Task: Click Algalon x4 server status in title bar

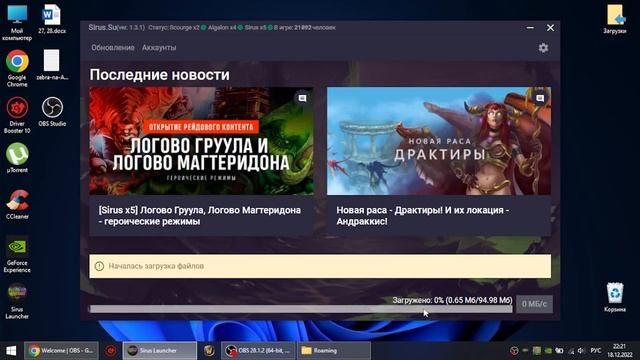Action: click(x=225, y=27)
